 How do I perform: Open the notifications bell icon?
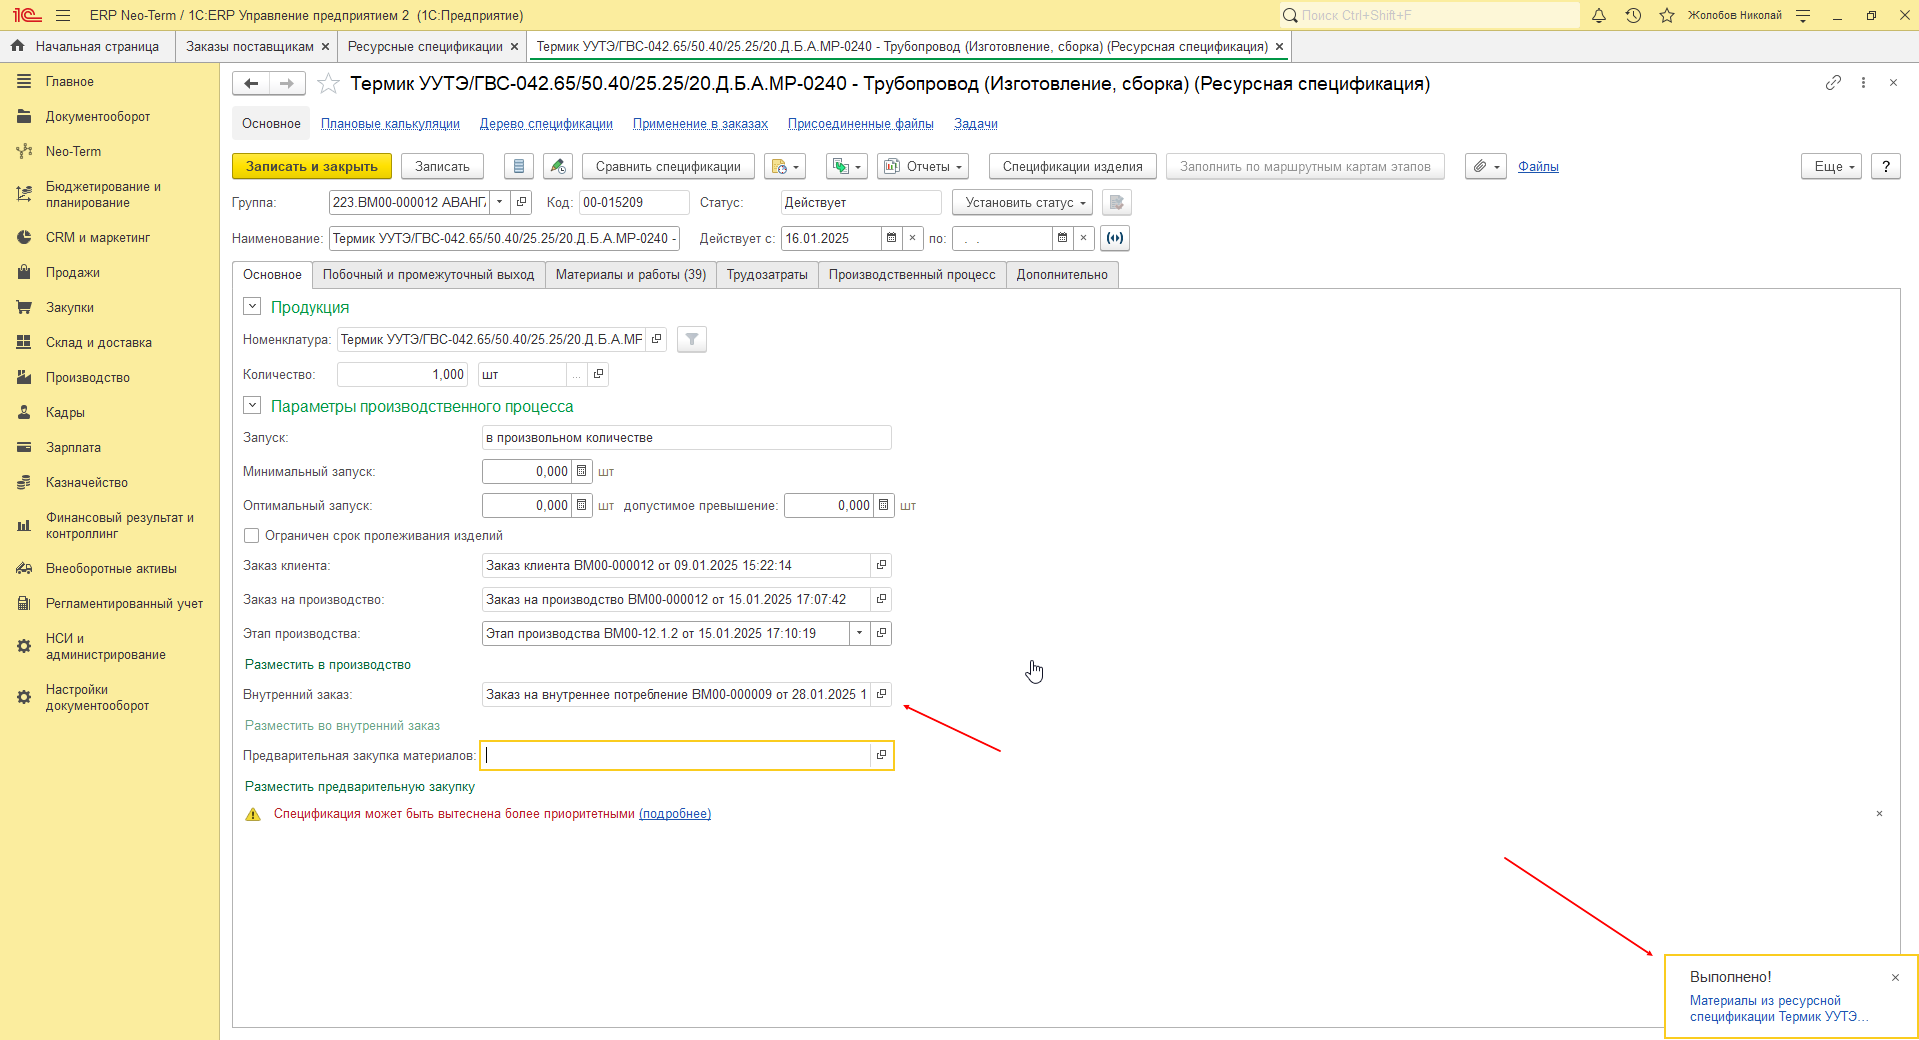coord(1599,15)
